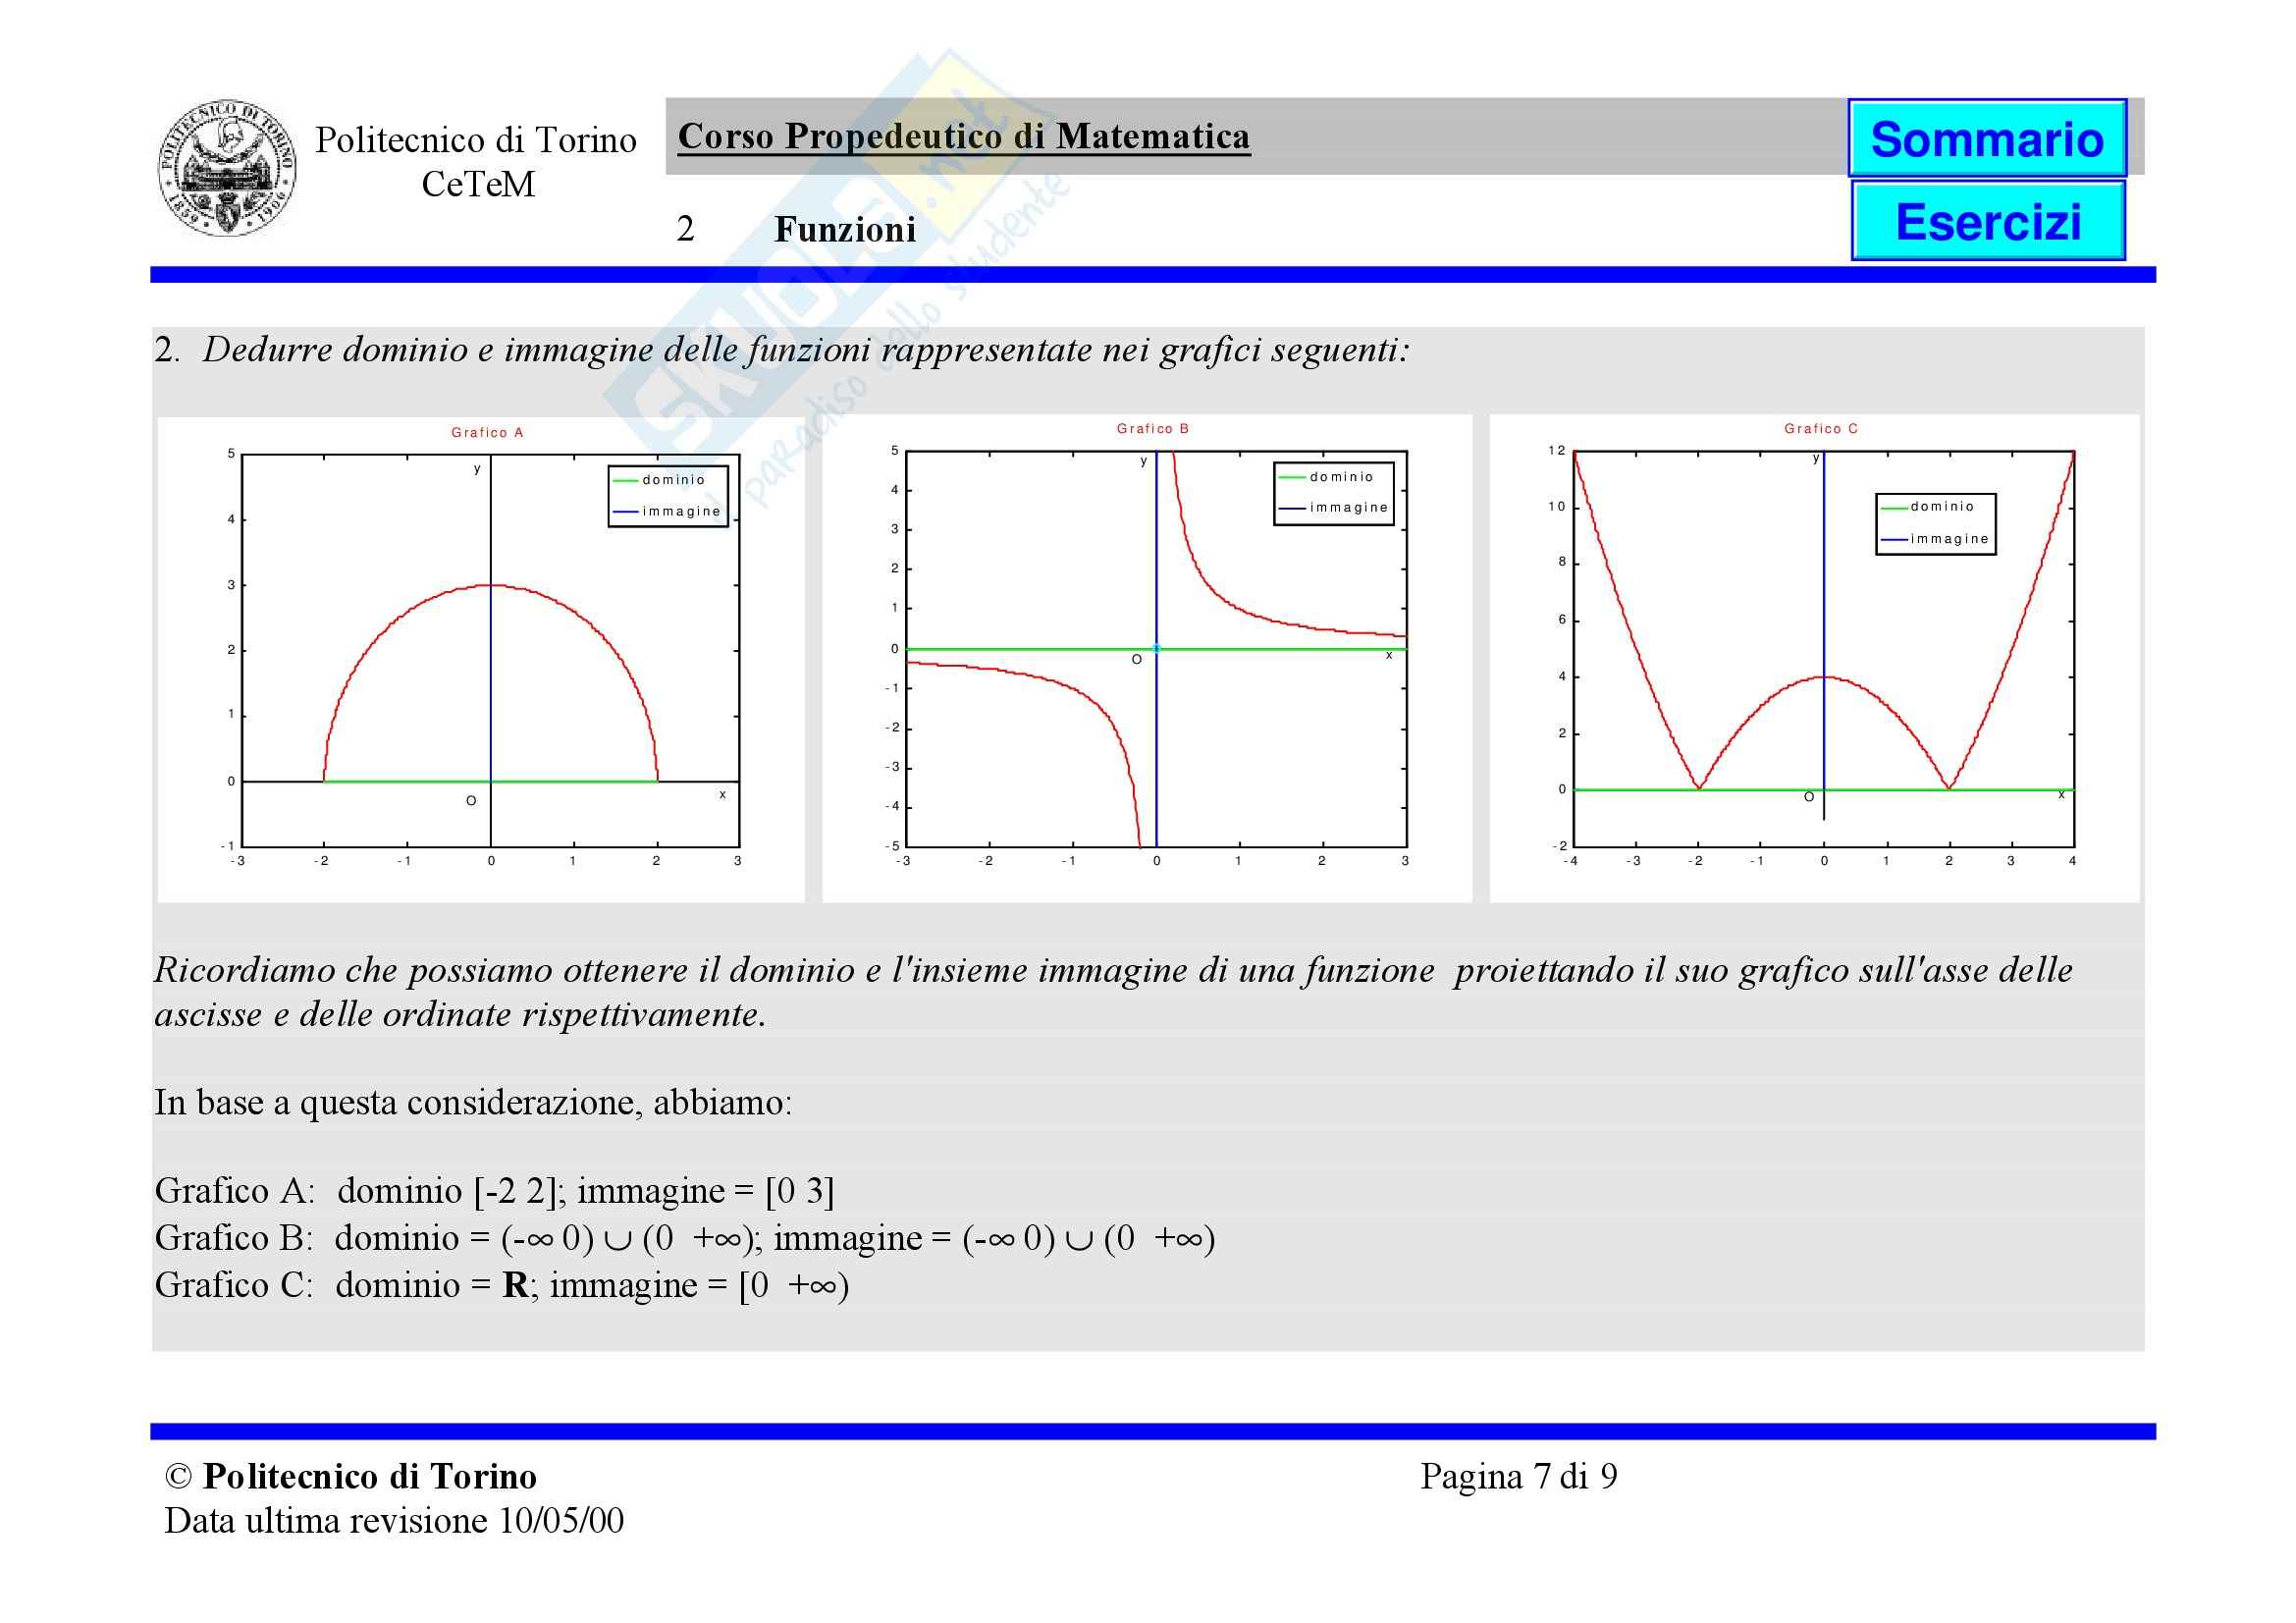Click the Grafico C answer line
The width and height of the screenshot is (2296, 1623).
[501, 1284]
